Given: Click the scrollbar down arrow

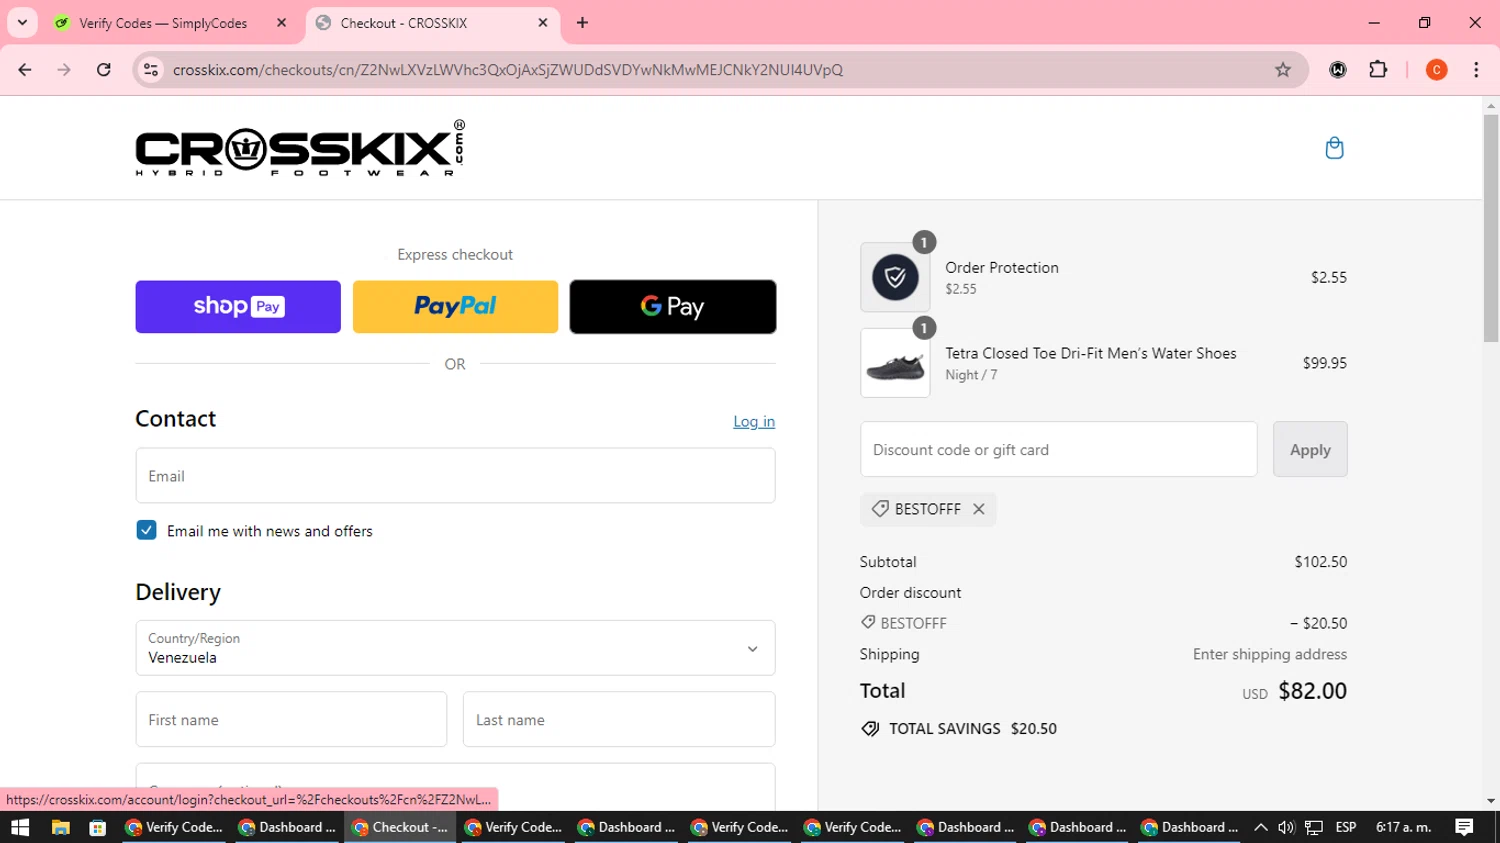Looking at the screenshot, I should click(1491, 801).
